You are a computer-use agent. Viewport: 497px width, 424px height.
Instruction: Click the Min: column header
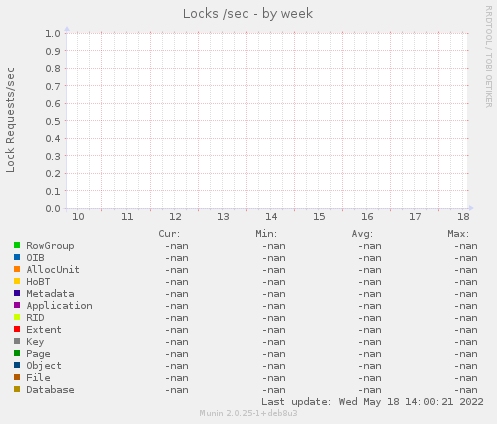pos(266,234)
